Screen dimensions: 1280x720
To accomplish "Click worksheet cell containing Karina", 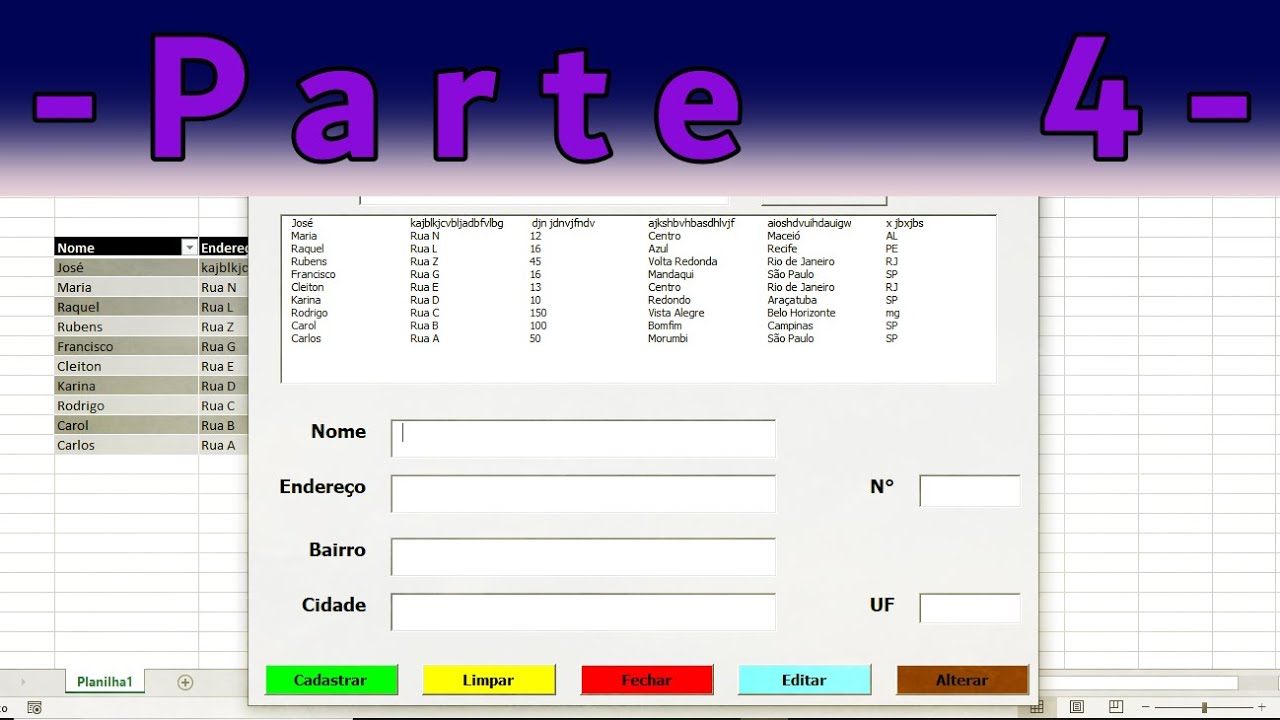I will [126, 386].
